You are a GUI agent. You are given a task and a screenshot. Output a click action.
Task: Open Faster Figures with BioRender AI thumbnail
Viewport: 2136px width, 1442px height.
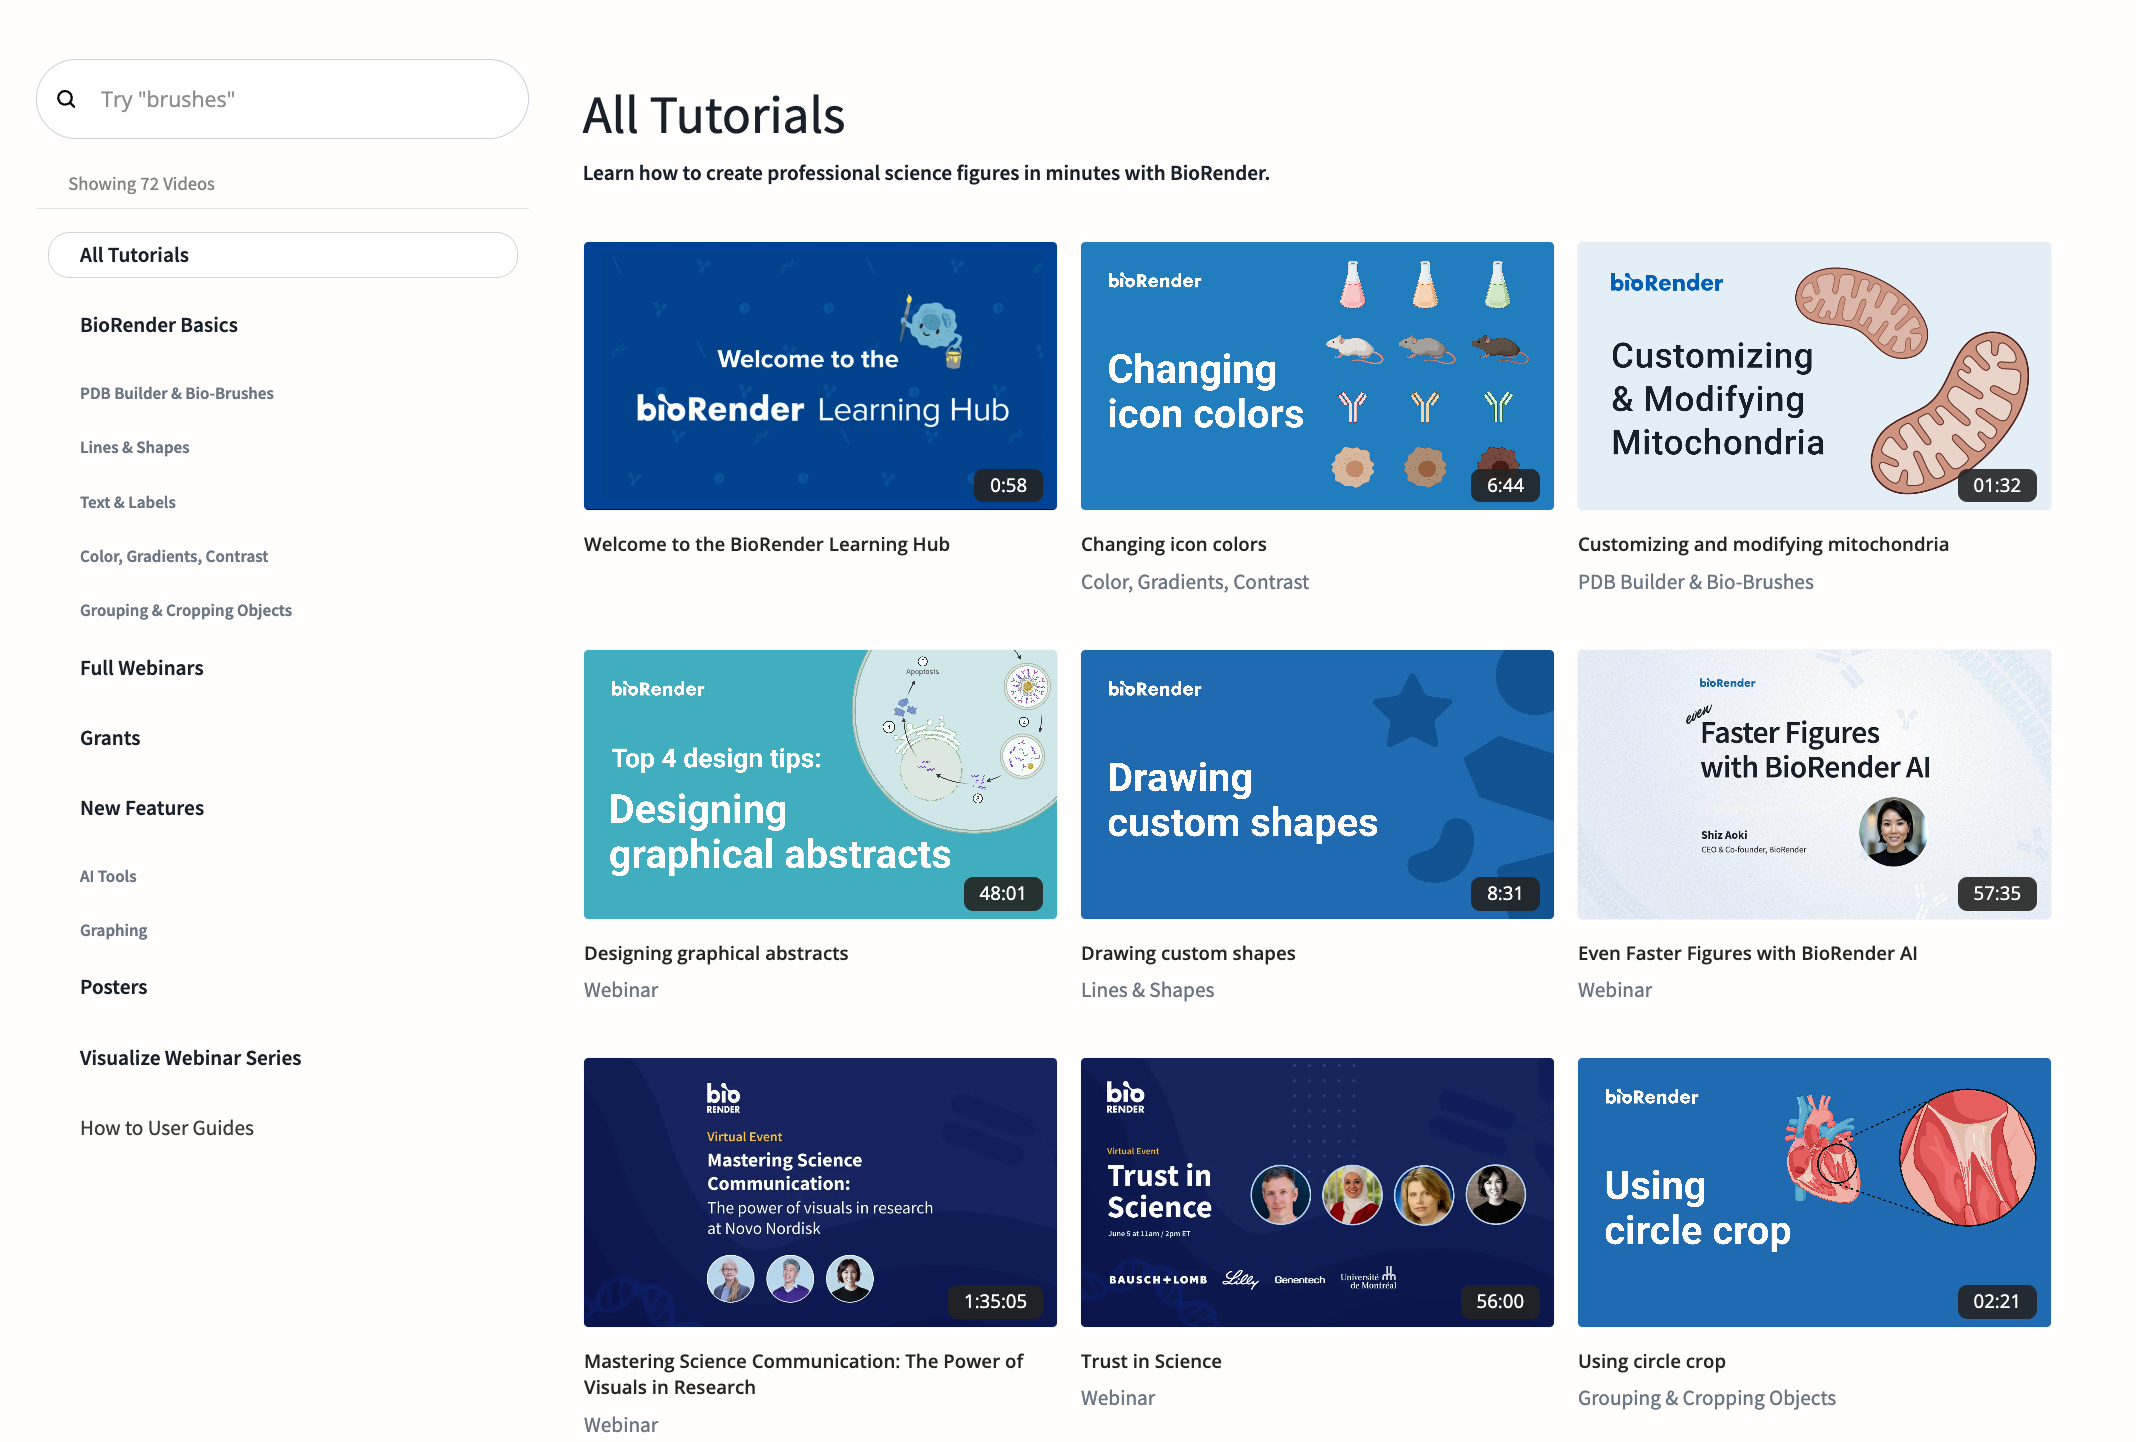[x=1814, y=784]
